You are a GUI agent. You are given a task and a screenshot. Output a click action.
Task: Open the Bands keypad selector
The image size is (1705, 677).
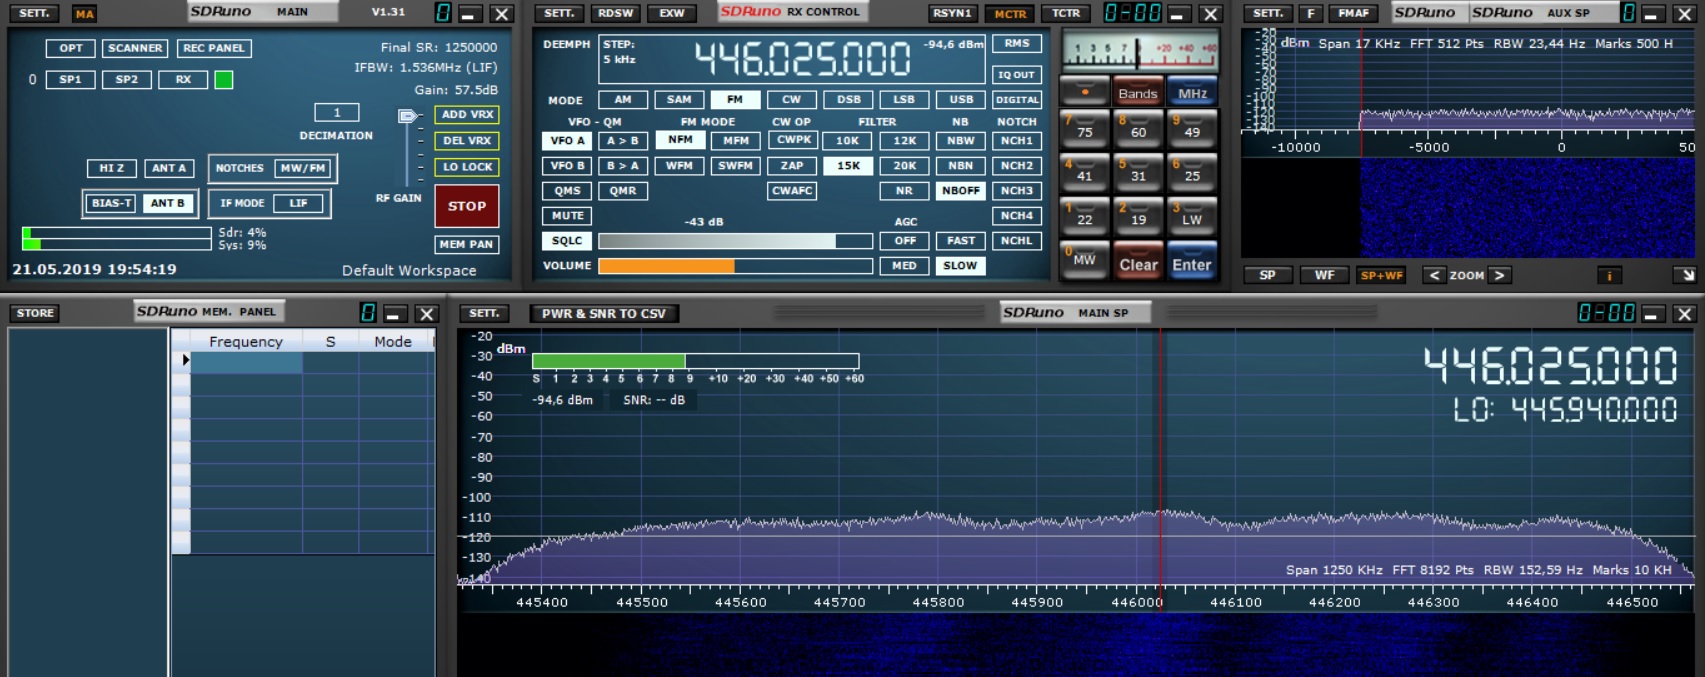click(1138, 92)
